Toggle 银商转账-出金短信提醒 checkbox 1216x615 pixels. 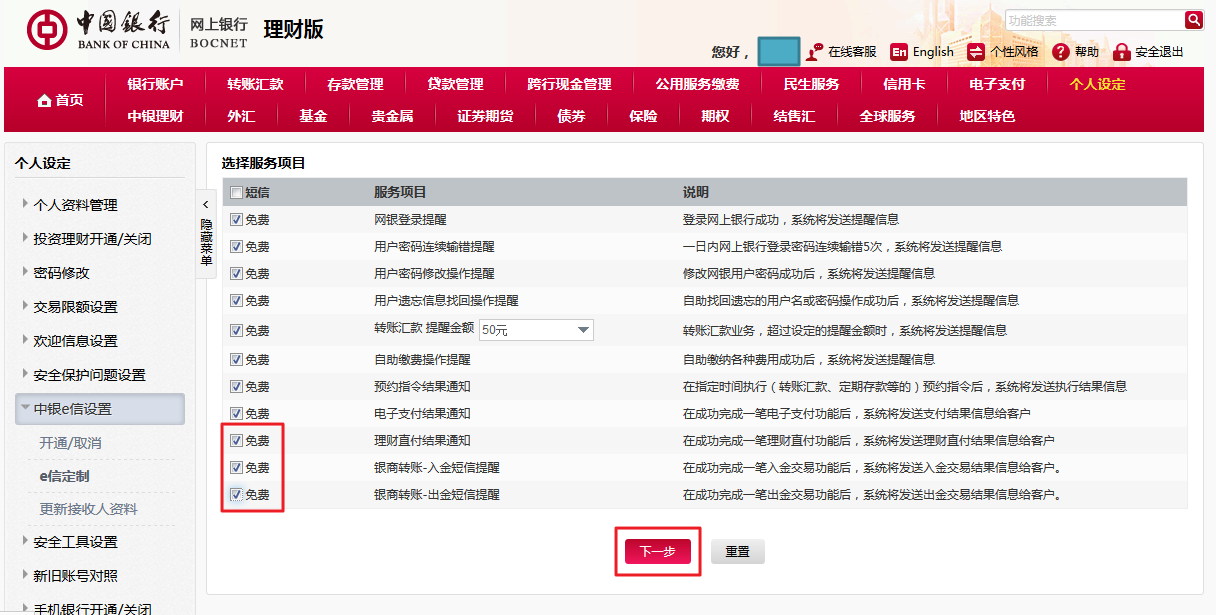236,494
